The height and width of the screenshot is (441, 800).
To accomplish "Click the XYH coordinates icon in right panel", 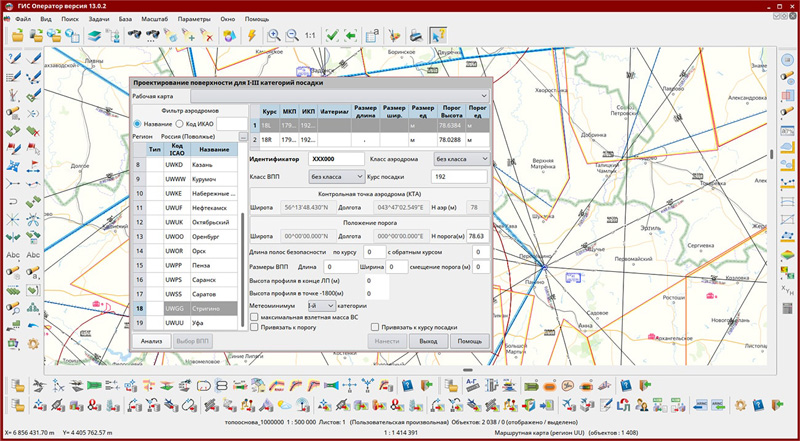I will point(788,289).
